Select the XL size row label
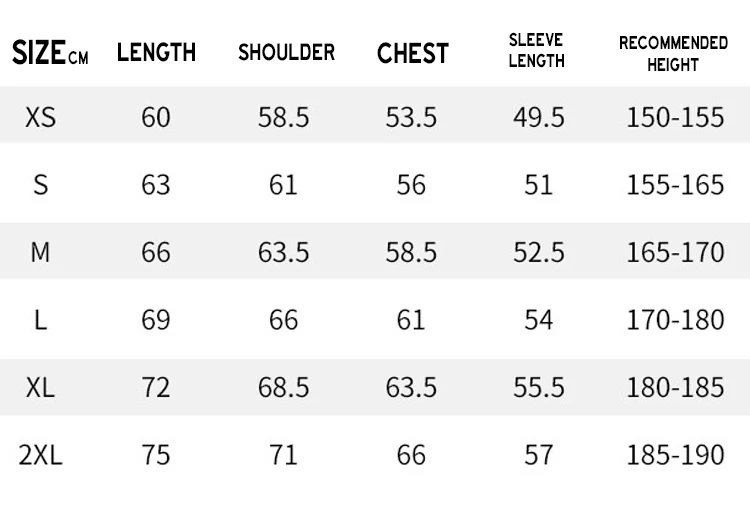 (x=40, y=387)
